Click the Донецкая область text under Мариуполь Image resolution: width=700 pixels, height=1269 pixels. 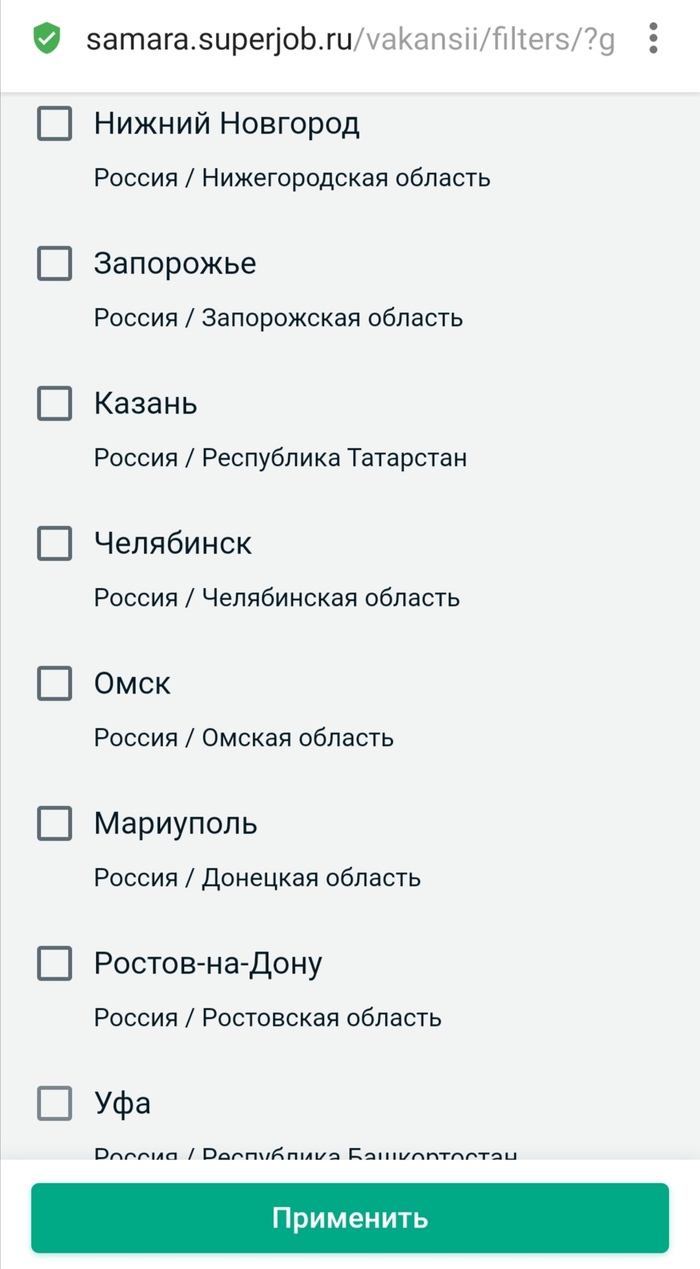pos(256,877)
